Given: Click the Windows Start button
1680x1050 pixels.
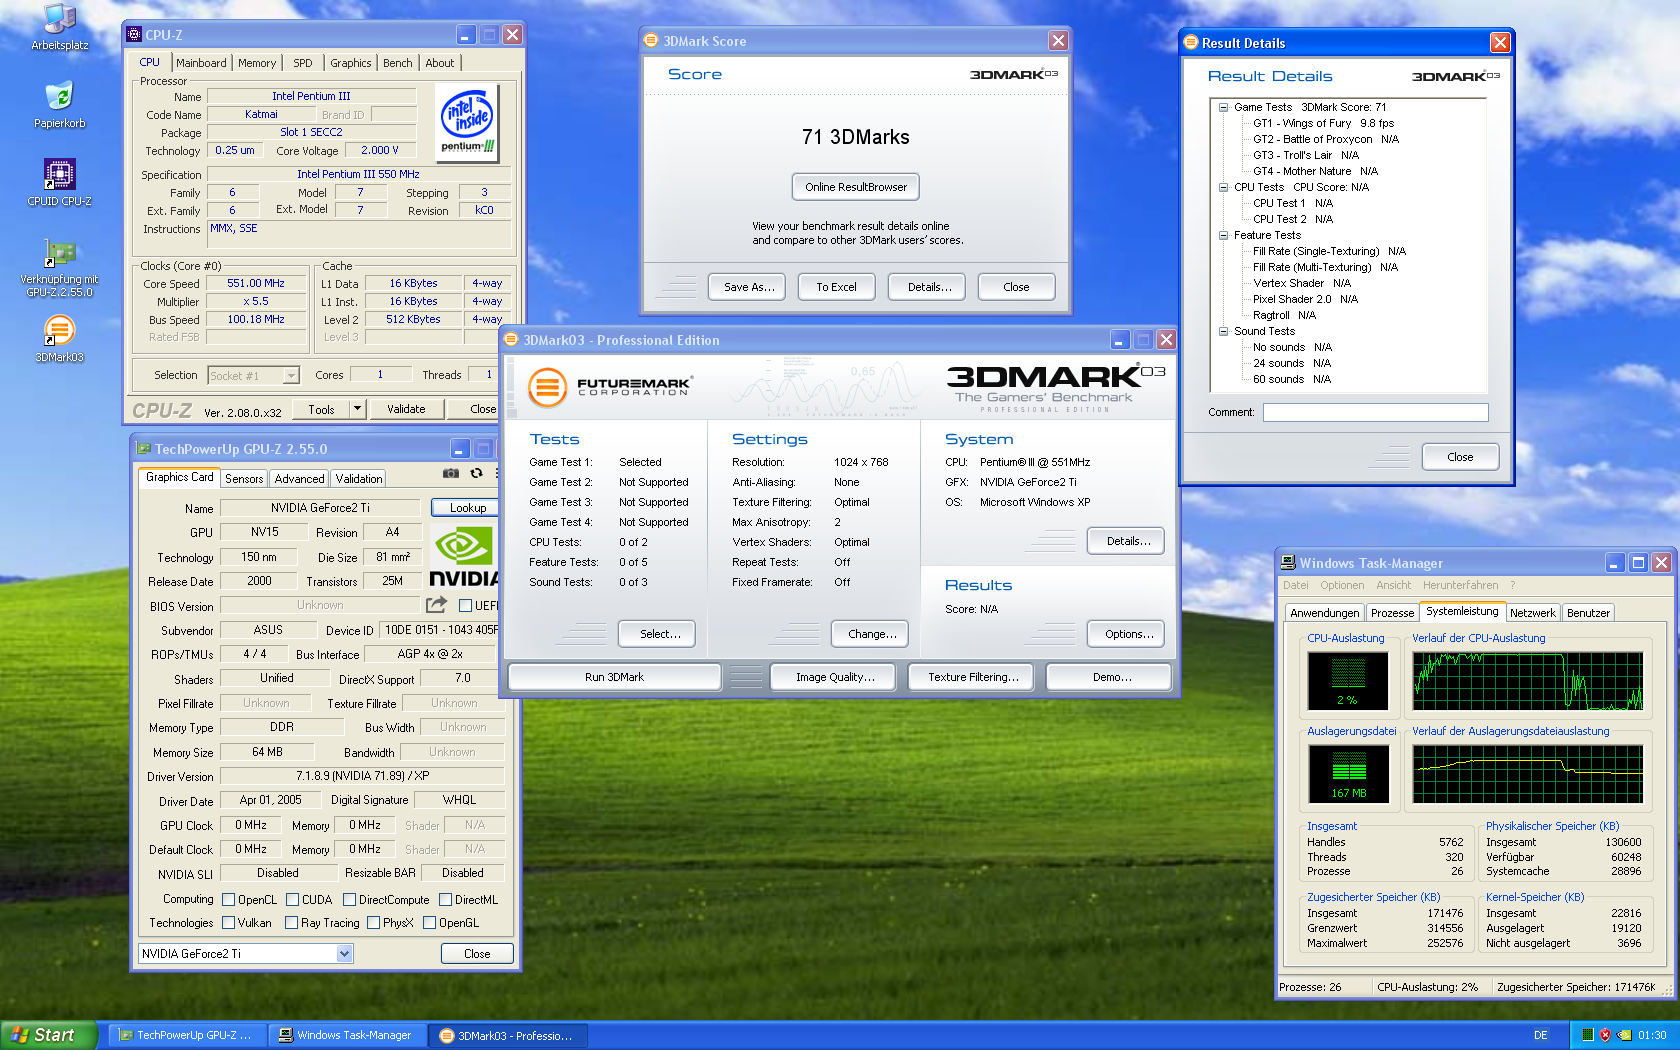Looking at the screenshot, I should 48,1035.
